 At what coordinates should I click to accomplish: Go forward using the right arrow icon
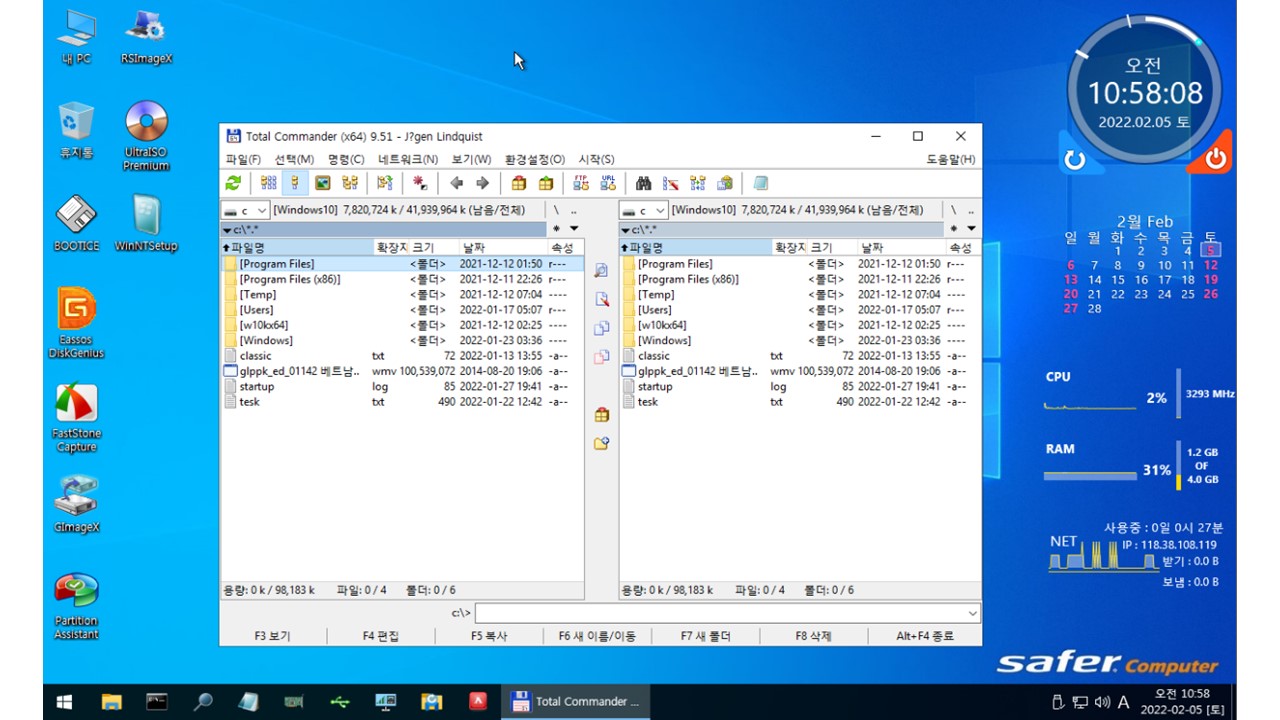(482, 183)
